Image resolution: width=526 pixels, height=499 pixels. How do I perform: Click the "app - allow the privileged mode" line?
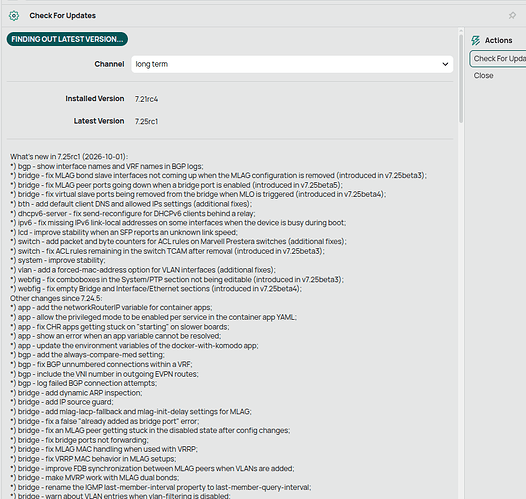click(153, 317)
